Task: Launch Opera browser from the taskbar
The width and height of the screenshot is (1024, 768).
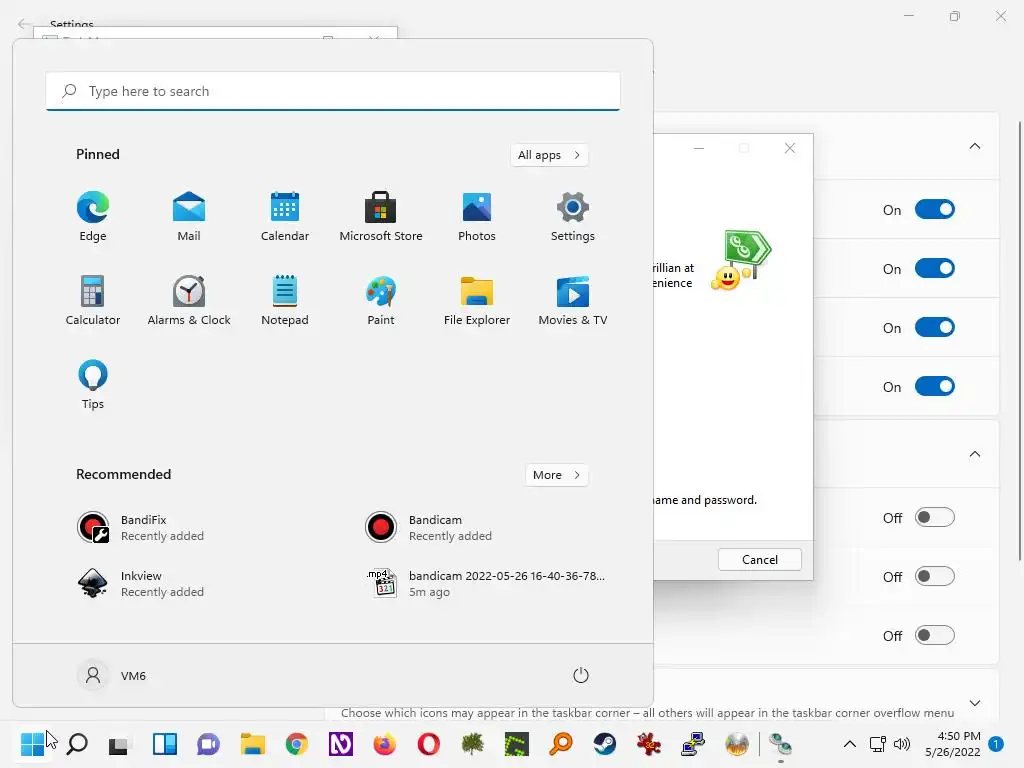Action: pyautogui.click(x=428, y=744)
